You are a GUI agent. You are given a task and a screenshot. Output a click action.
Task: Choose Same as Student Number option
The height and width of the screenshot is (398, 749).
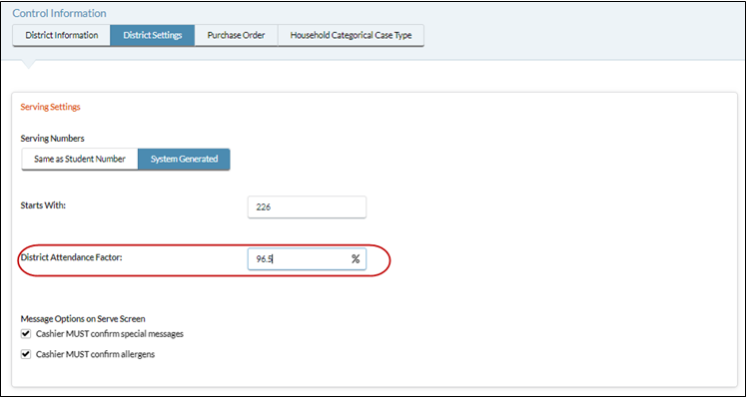point(80,159)
